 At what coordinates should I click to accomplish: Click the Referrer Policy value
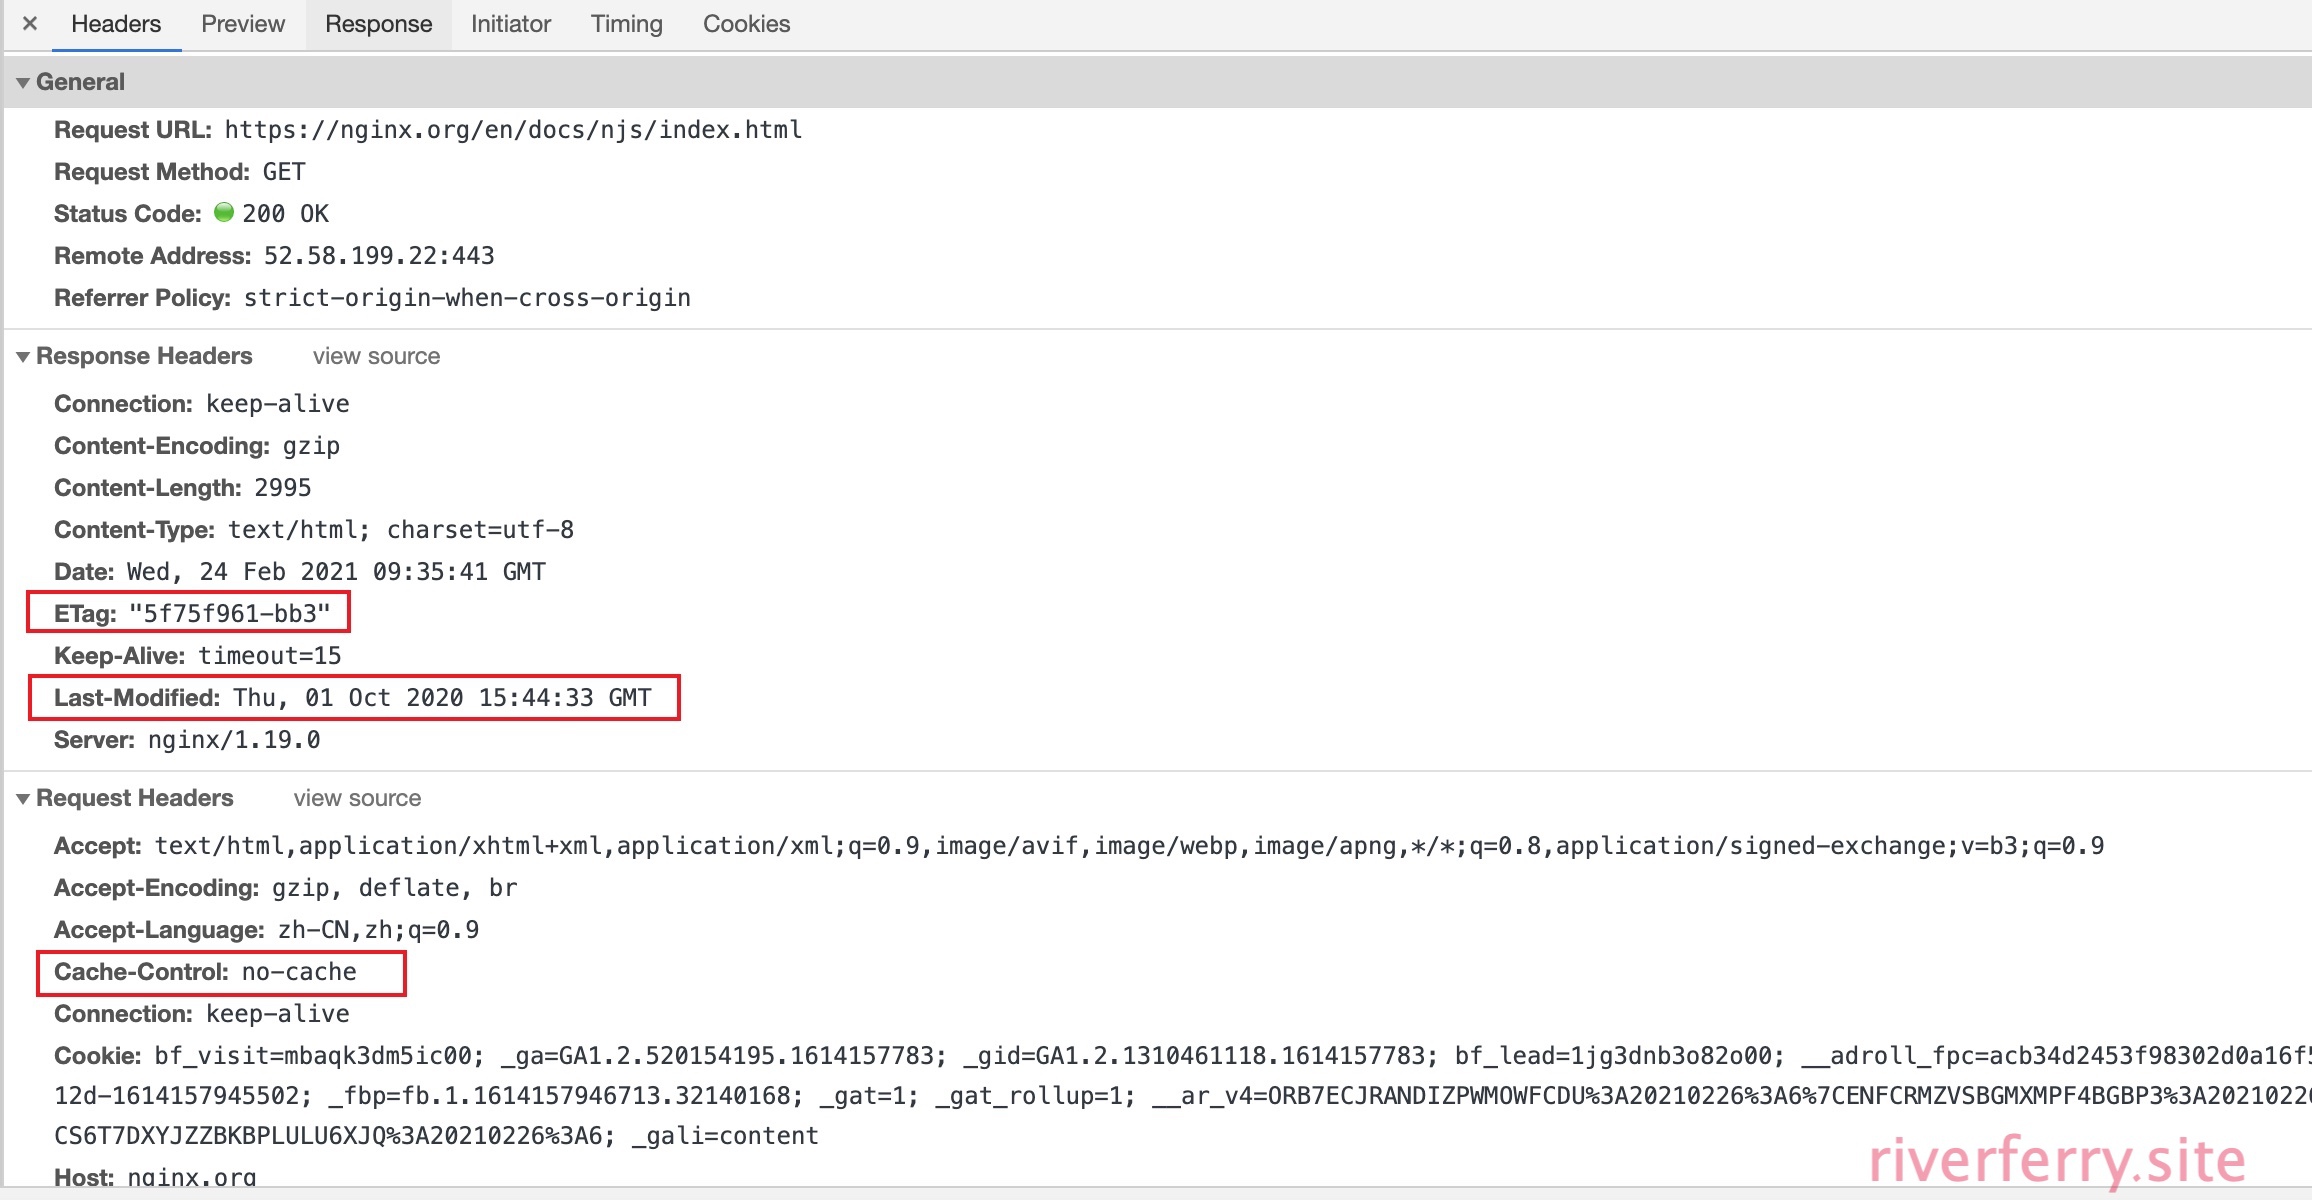point(467,298)
